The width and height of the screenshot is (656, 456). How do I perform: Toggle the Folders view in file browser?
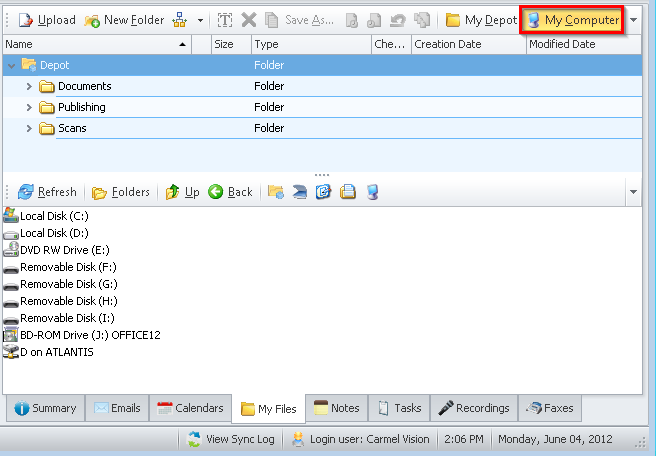(x=121, y=192)
